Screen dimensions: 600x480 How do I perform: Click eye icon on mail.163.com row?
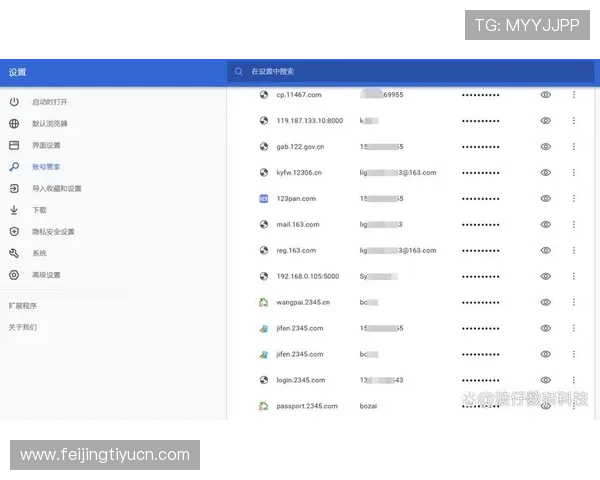tap(546, 224)
